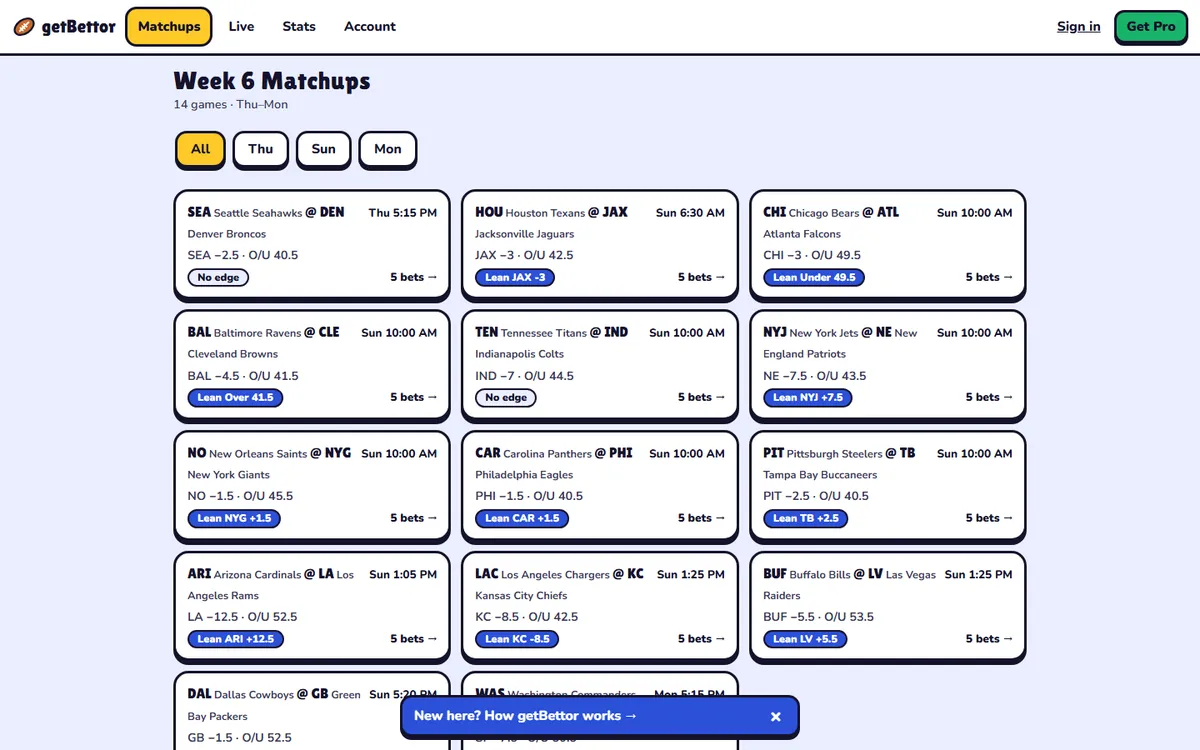Image resolution: width=1200 pixels, height=750 pixels.
Task: Click the 'Lean Over 41.5' badge
Action: click(235, 397)
